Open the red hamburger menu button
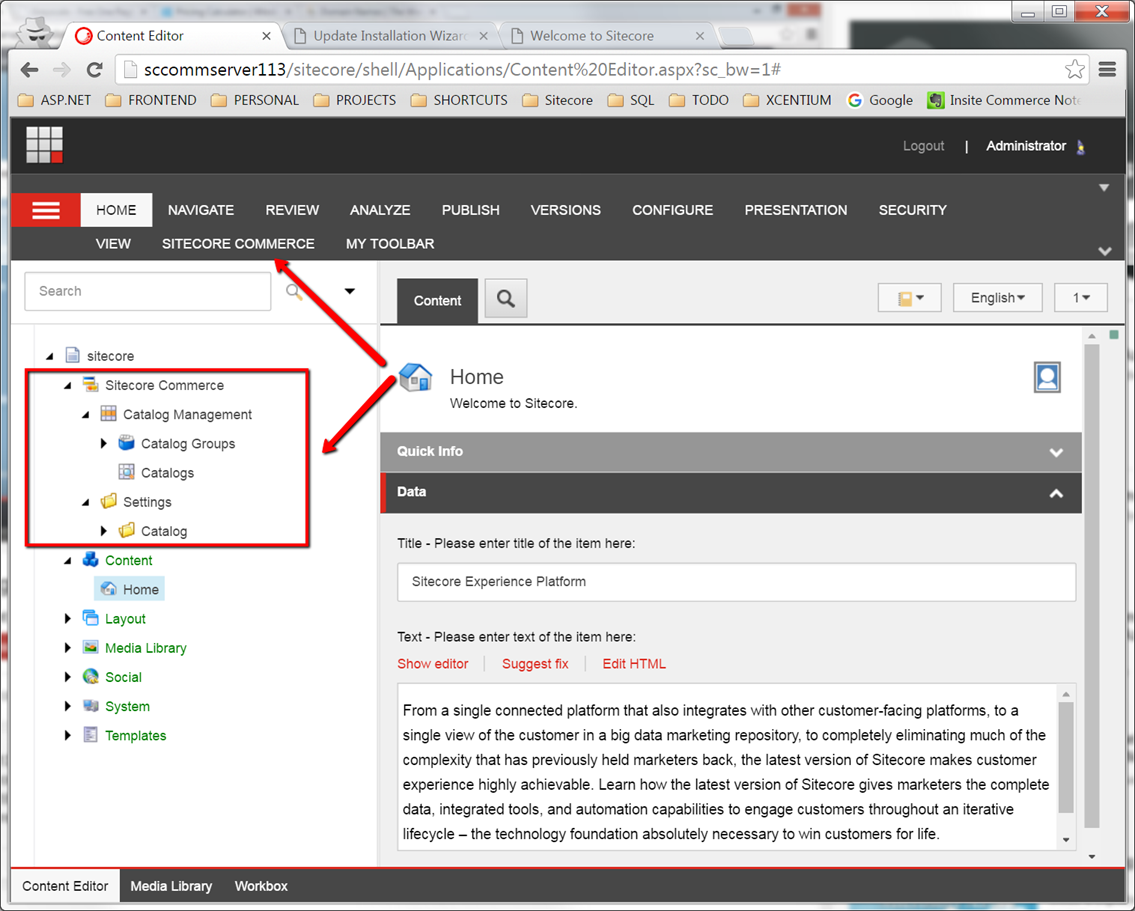Screen dimensions: 1135x911 point(46,210)
